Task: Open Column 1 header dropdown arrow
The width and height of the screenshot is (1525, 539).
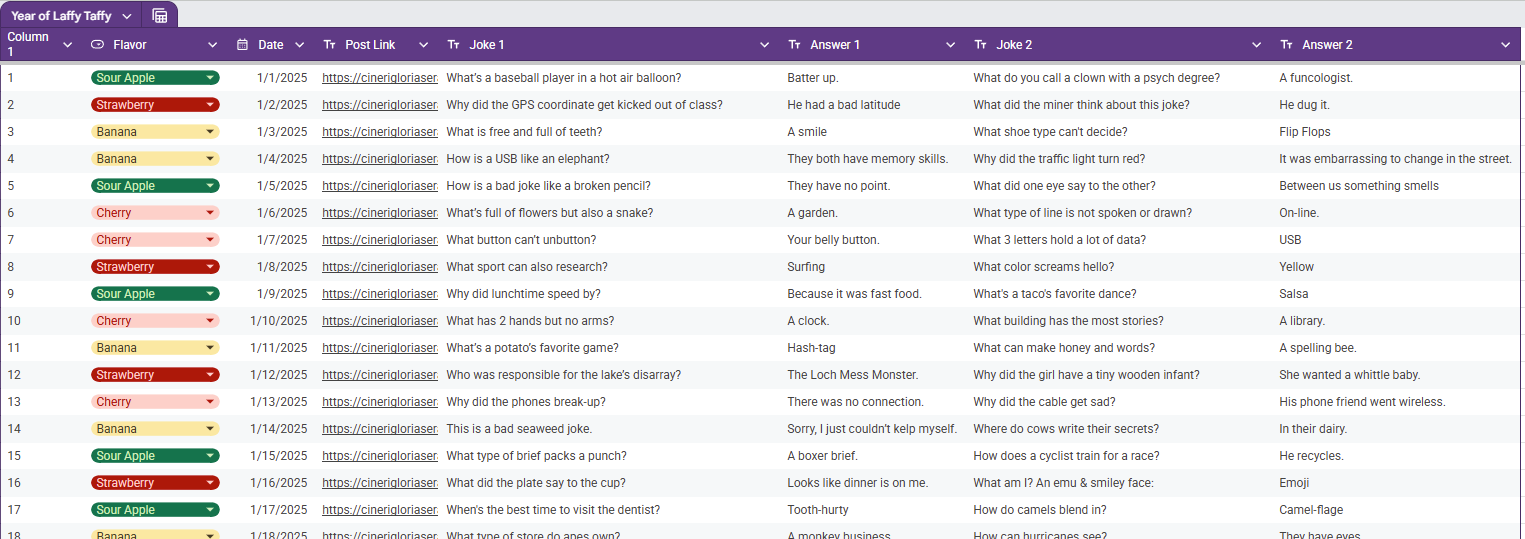Action: 67,45
